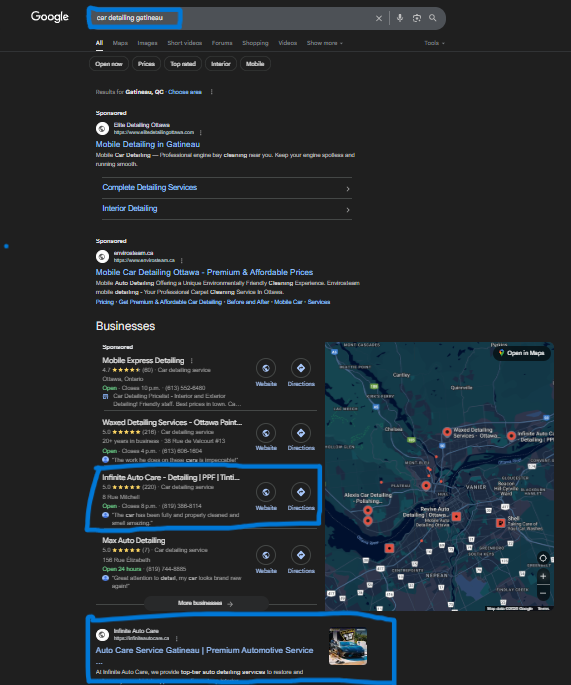Screen dimensions: 571x685
Task: Open Auto Care Service Gatineau result link
Action: (x=204, y=650)
